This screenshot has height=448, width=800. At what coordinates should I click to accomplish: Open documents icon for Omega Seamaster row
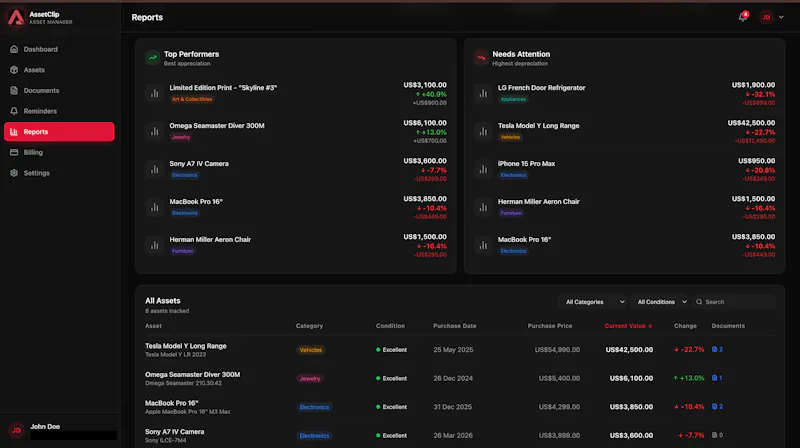tap(717, 378)
